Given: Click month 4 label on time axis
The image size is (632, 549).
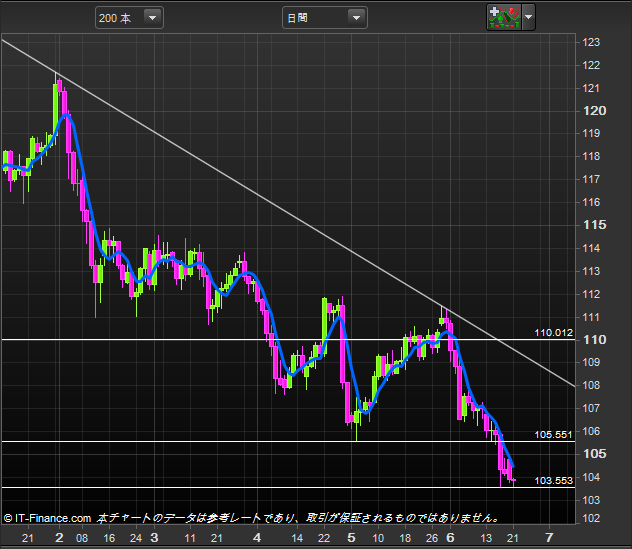Looking at the screenshot, I should click(257, 537).
